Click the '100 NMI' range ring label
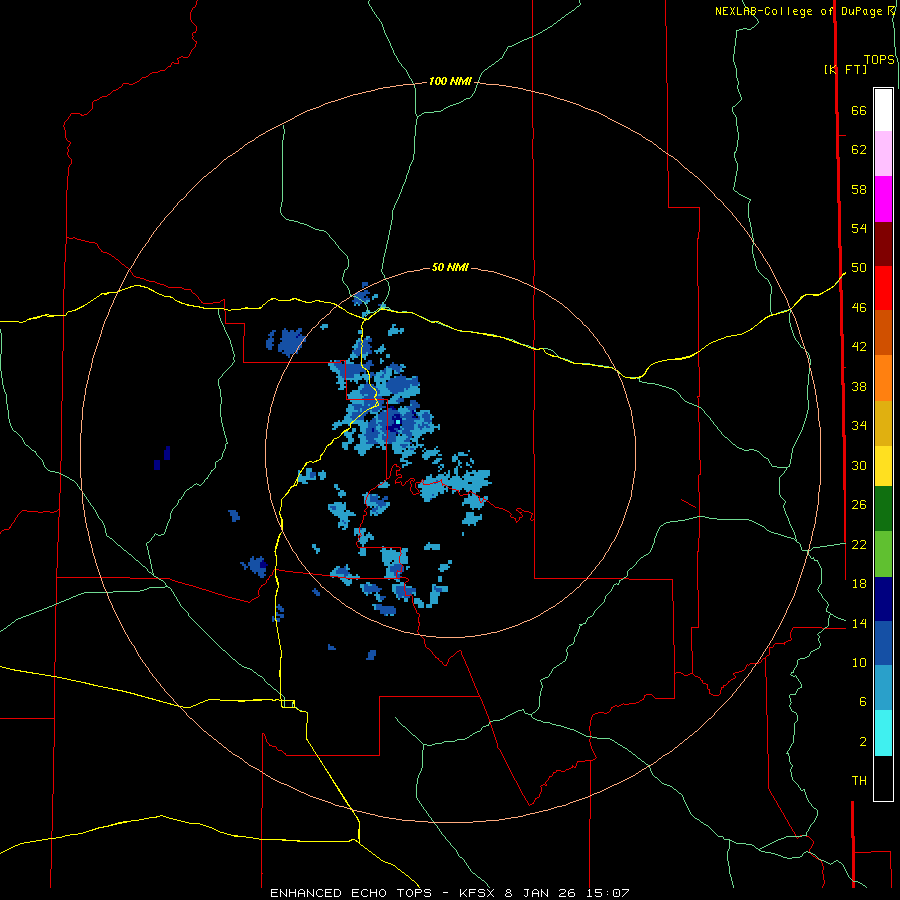900x900 pixels. tap(450, 82)
